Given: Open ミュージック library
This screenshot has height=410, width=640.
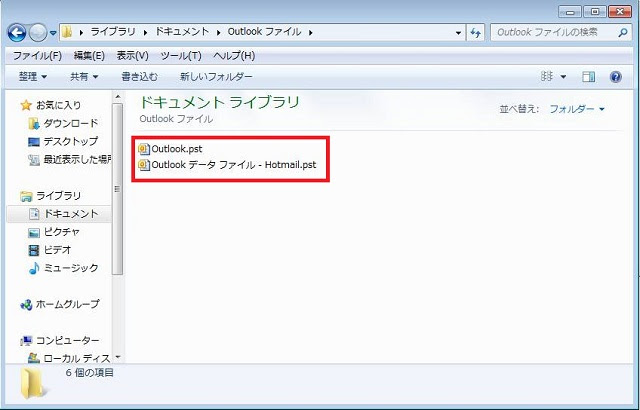Looking at the screenshot, I should (71, 268).
